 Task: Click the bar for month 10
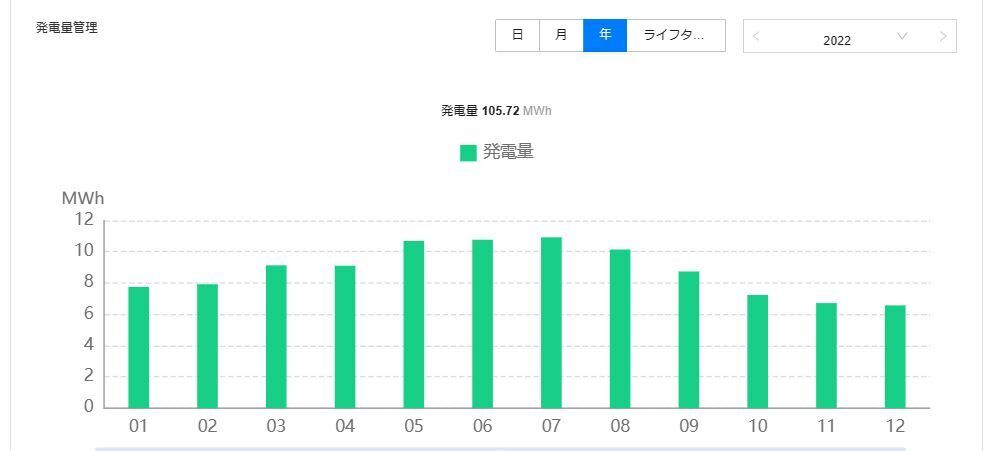pos(758,351)
